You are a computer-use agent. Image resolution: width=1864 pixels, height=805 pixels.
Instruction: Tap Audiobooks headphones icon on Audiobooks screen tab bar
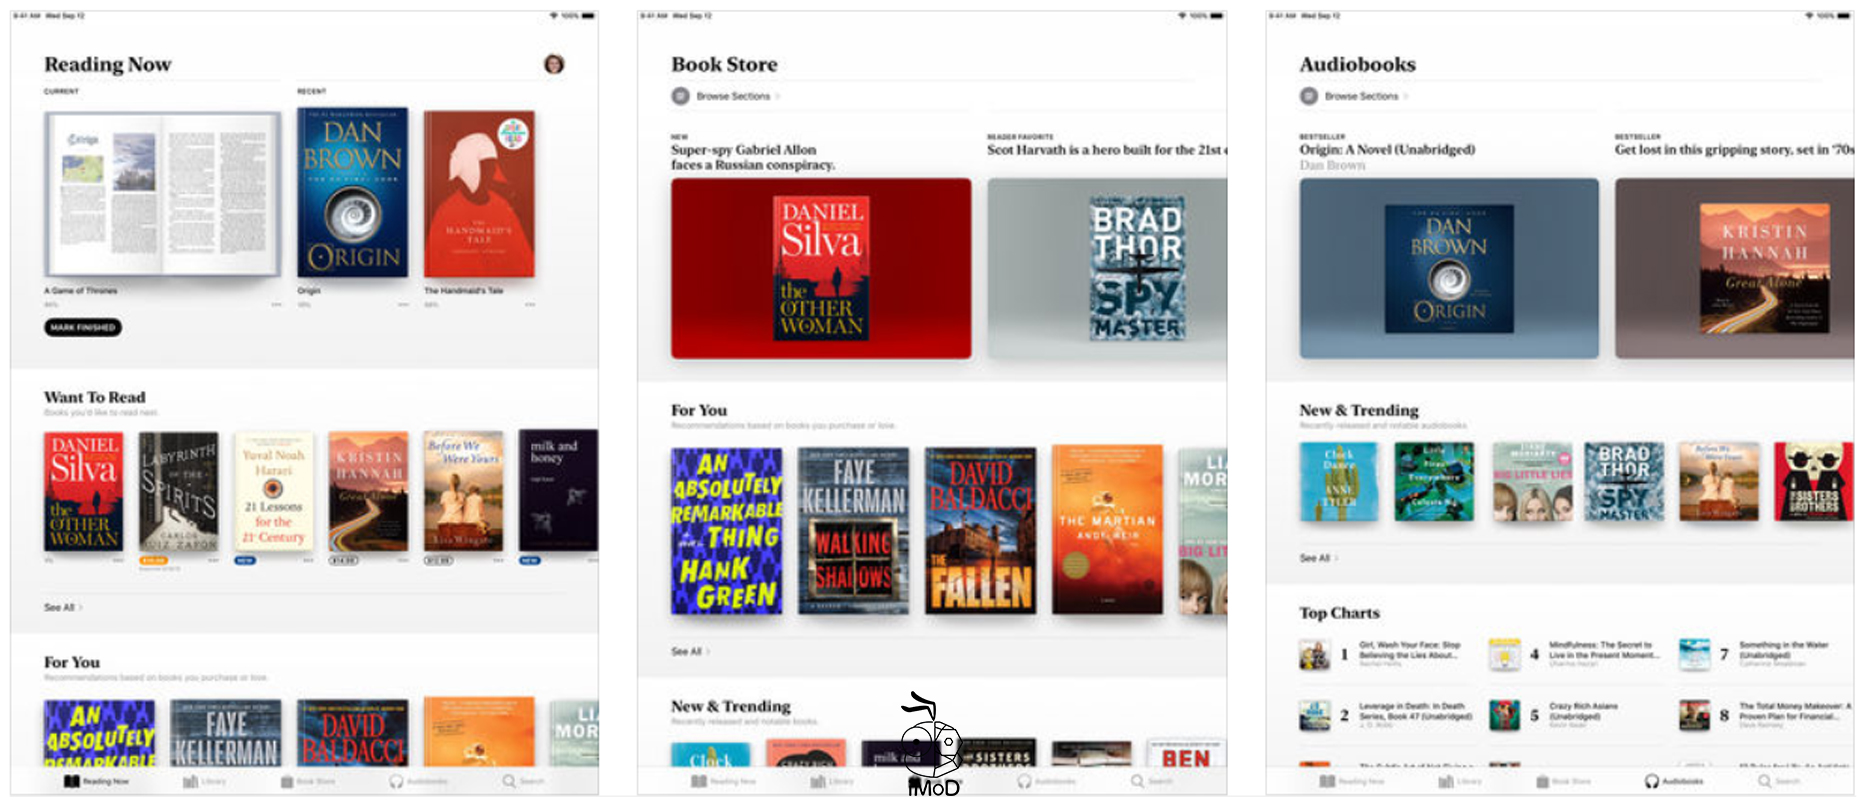(x=1651, y=781)
